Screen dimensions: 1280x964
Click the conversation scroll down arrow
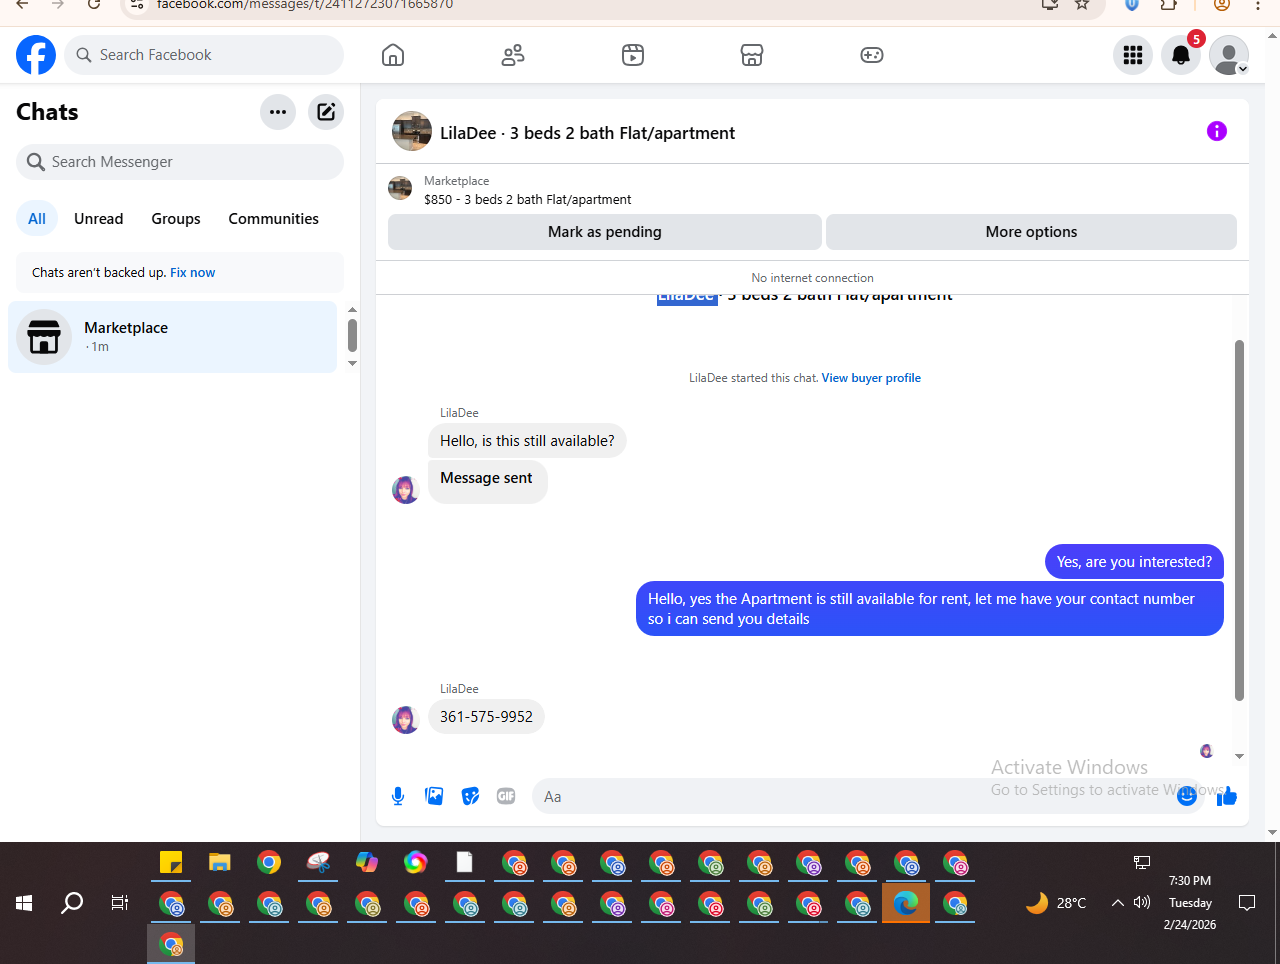1239,757
